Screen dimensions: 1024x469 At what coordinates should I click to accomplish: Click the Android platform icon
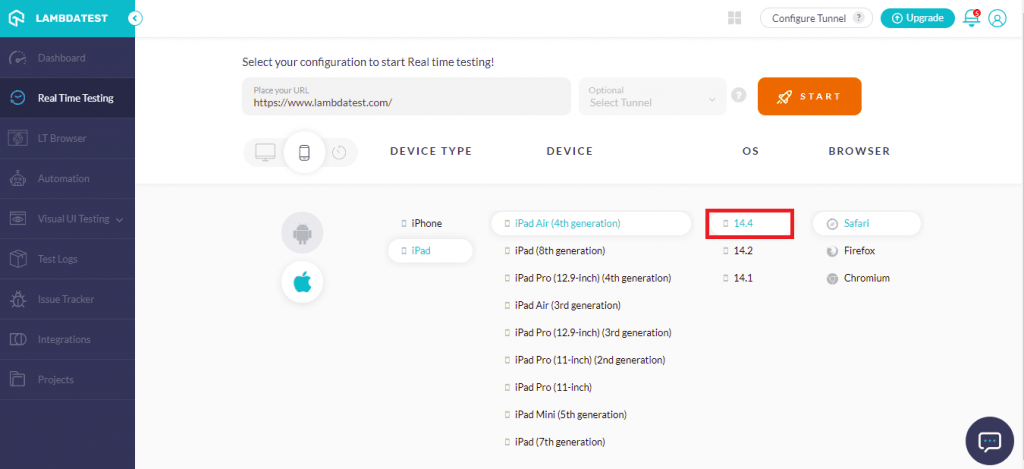(301, 234)
